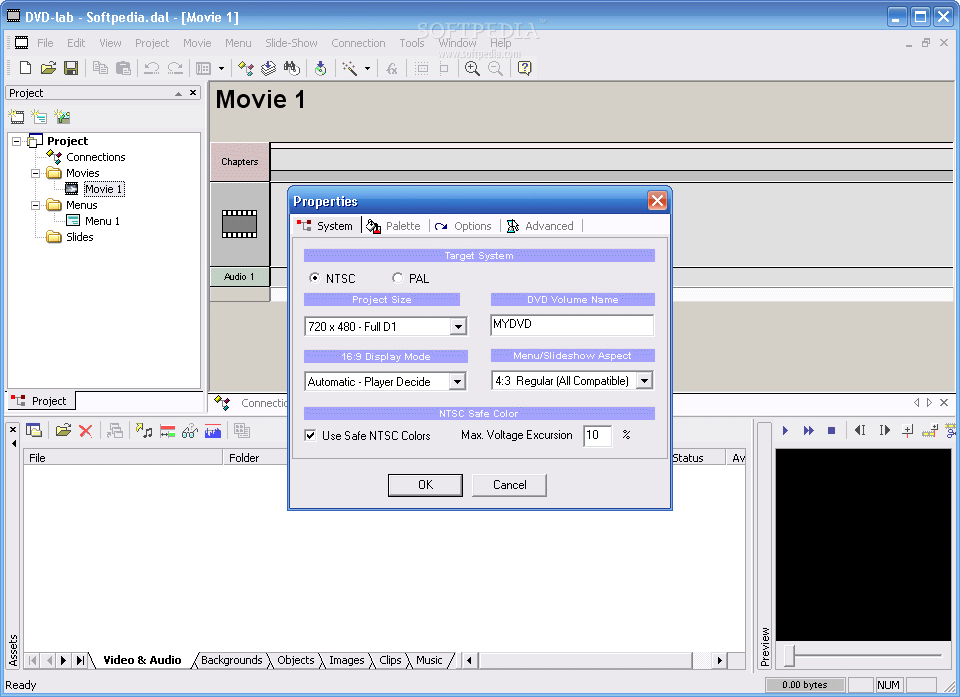Switch to the Palette tab
Viewport: 960px width, 697px height.
pyautogui.click(x=393, y=226)
